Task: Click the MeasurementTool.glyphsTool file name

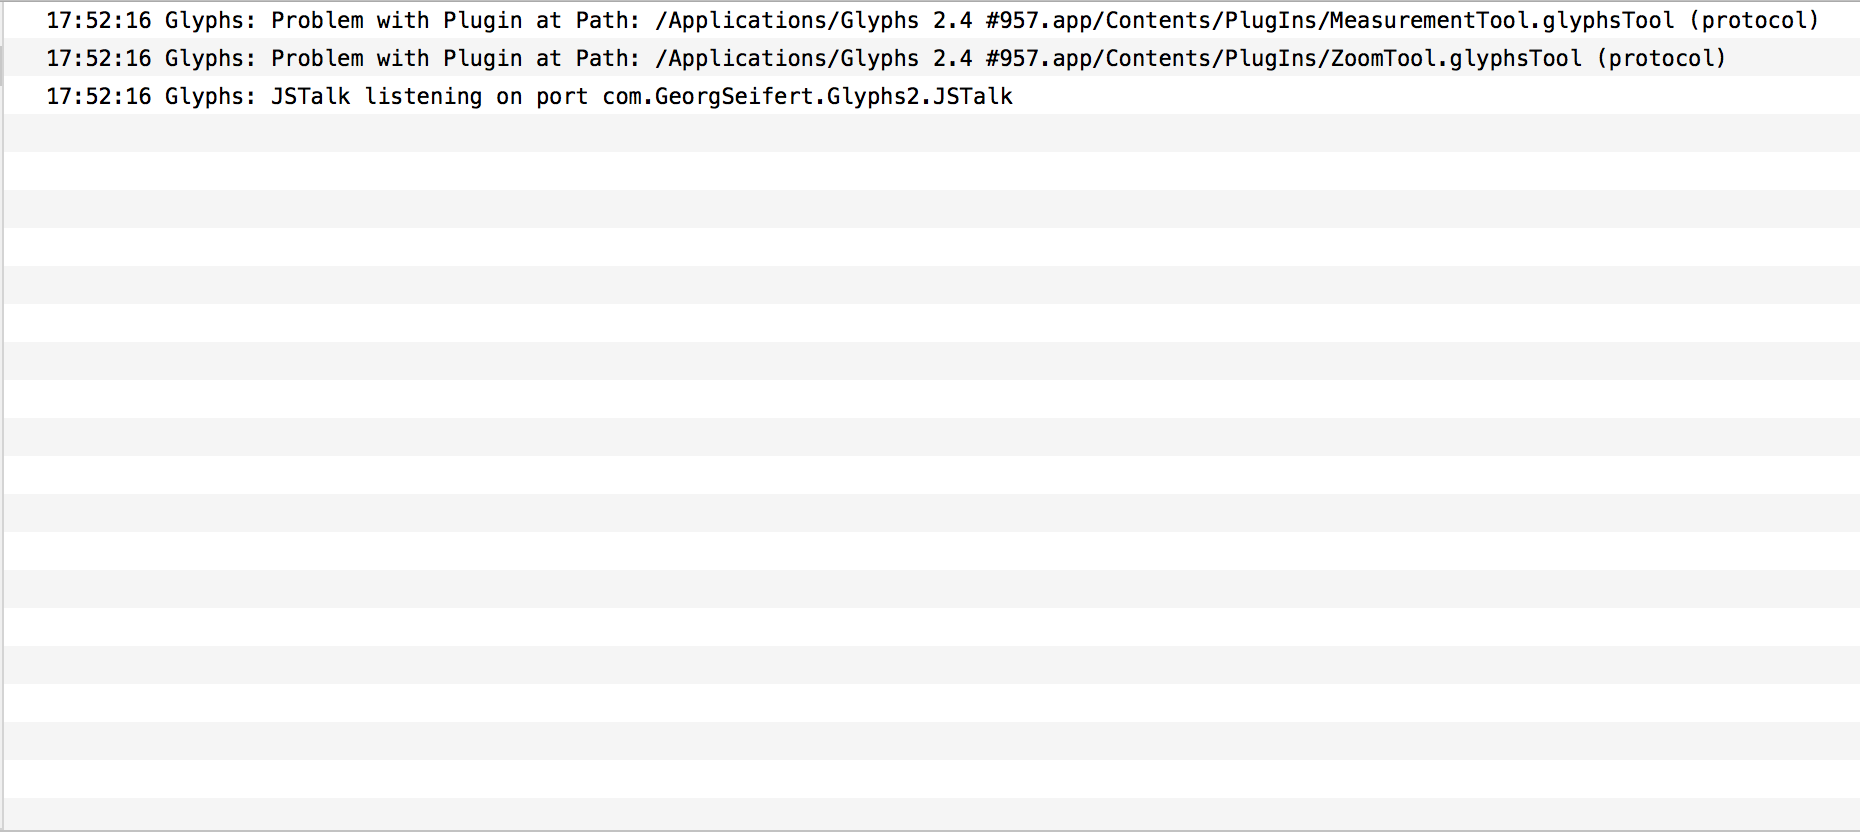Action: (1501, 20)
